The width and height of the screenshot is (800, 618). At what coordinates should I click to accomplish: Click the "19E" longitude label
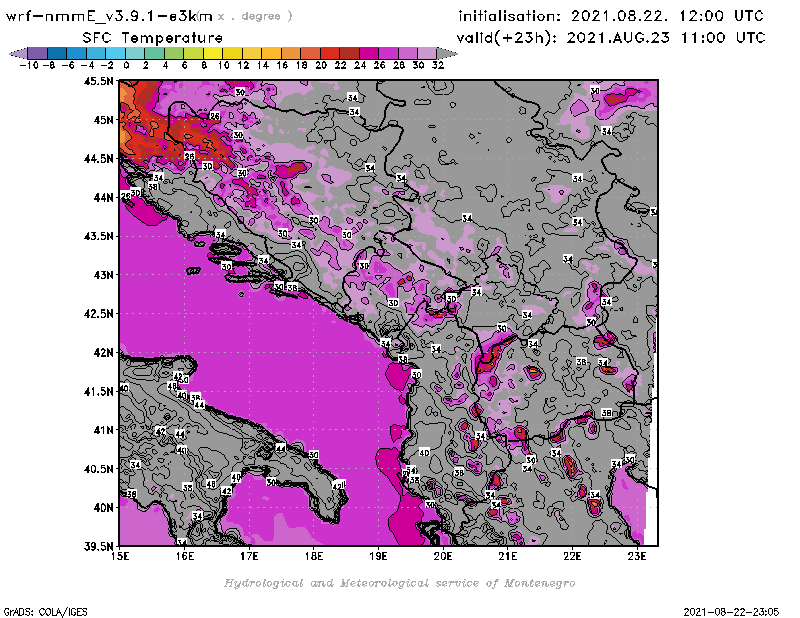pos(379,556)
